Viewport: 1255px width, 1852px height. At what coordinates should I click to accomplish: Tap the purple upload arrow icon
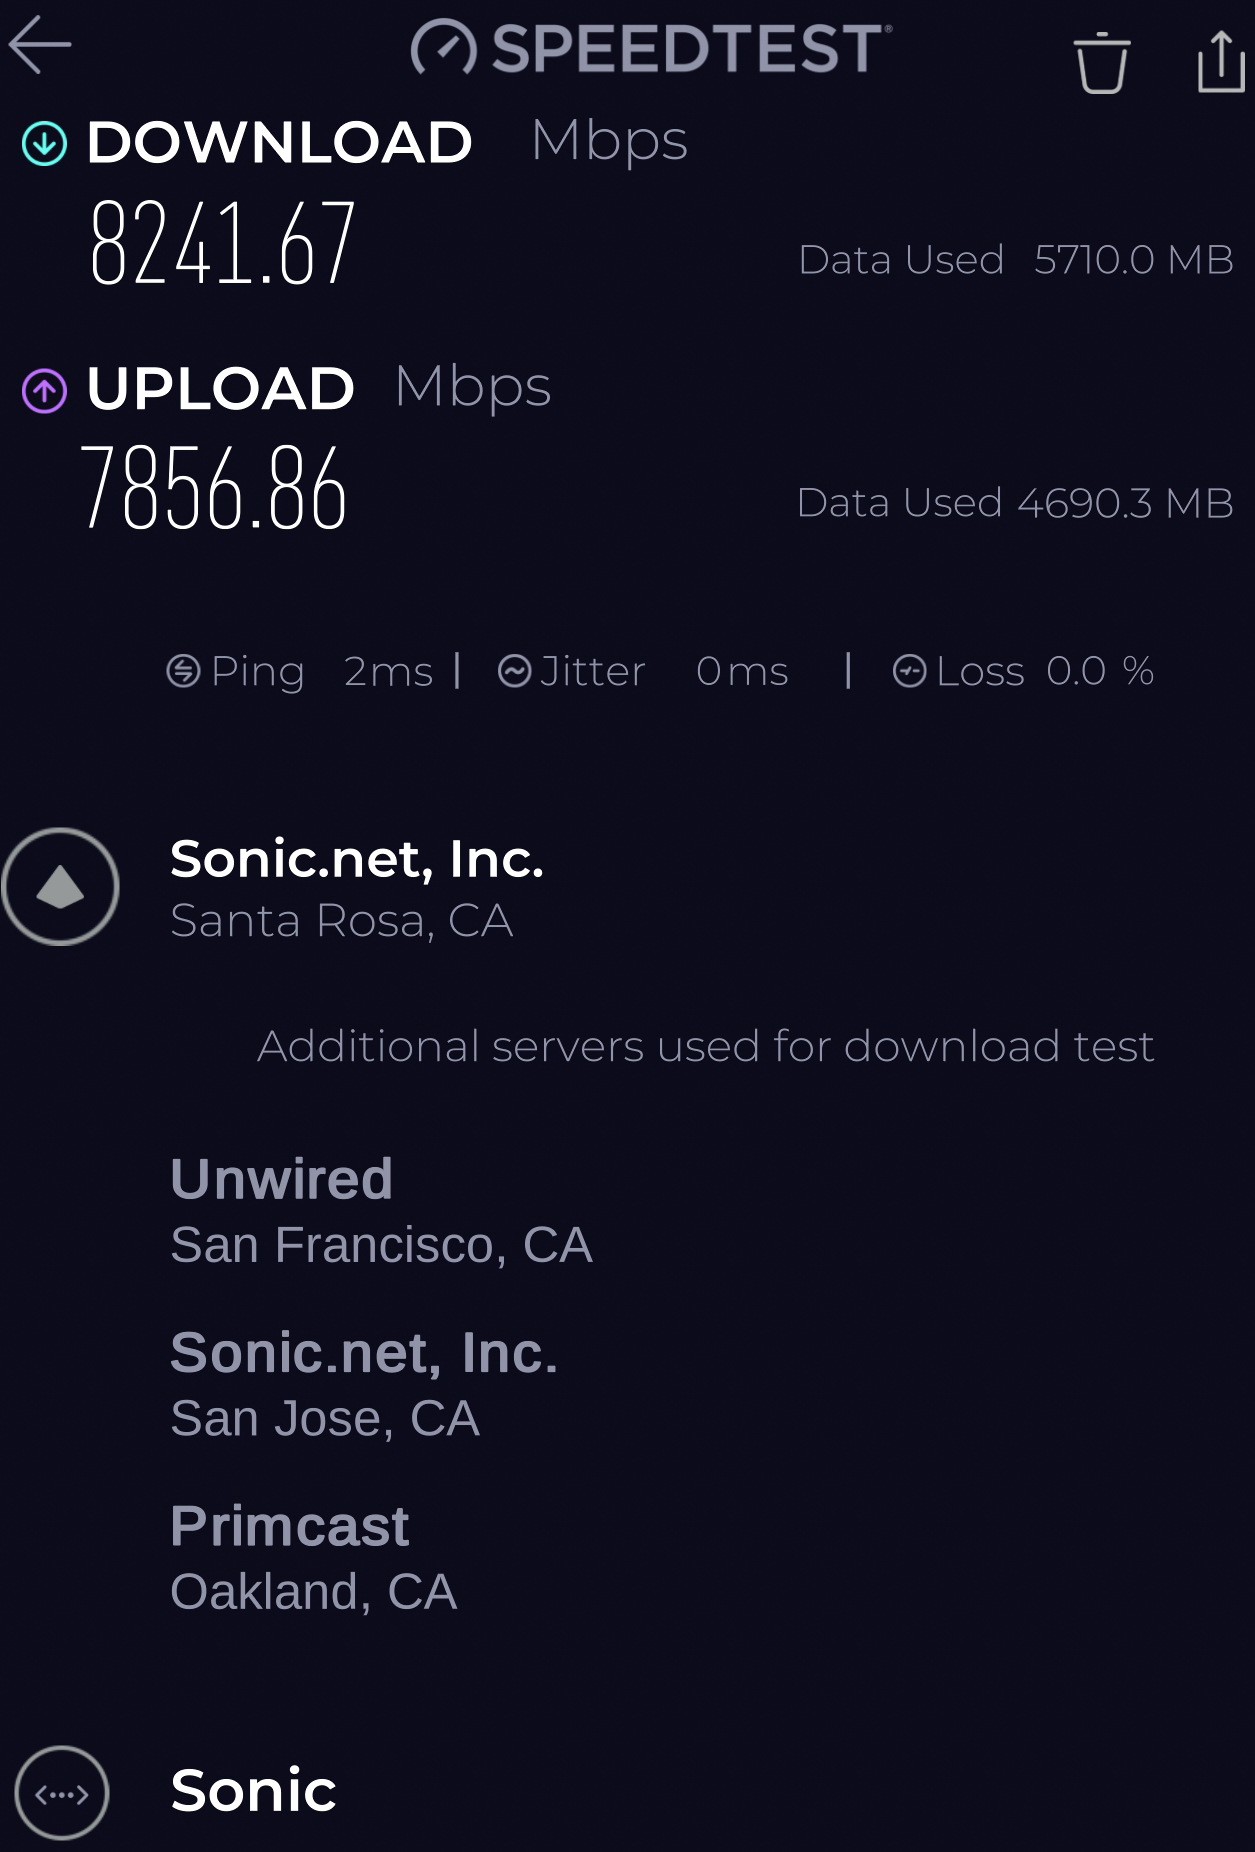pyautogui.click(x=44, y=390)
